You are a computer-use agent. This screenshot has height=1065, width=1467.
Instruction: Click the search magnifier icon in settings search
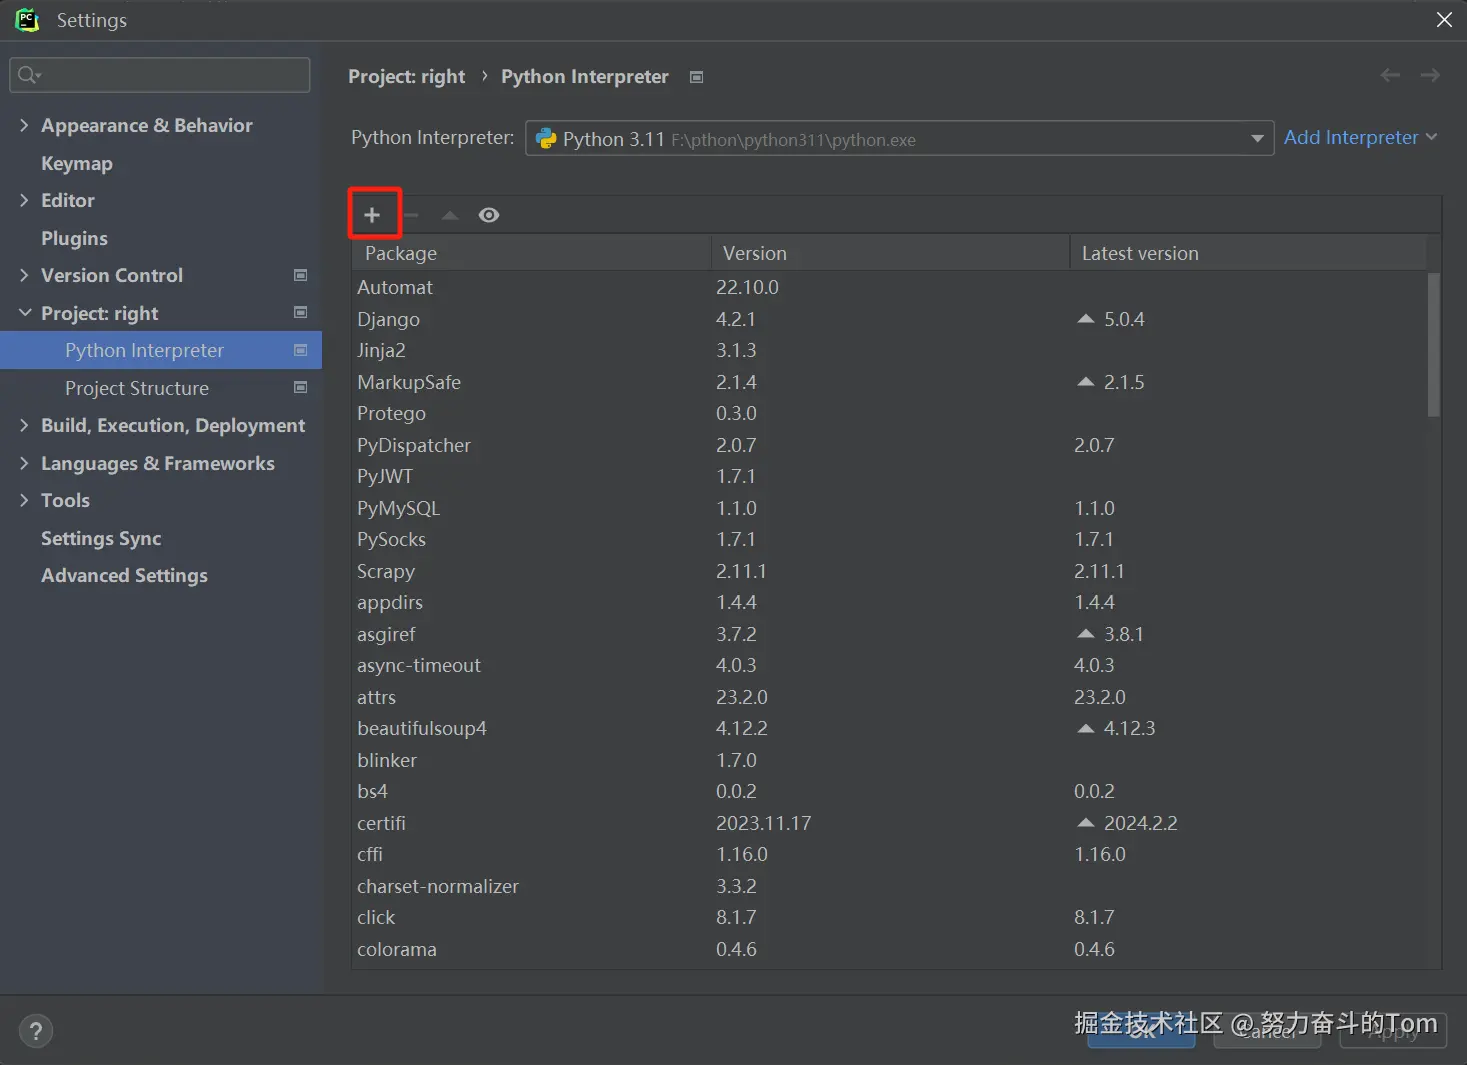pos(29,75)
